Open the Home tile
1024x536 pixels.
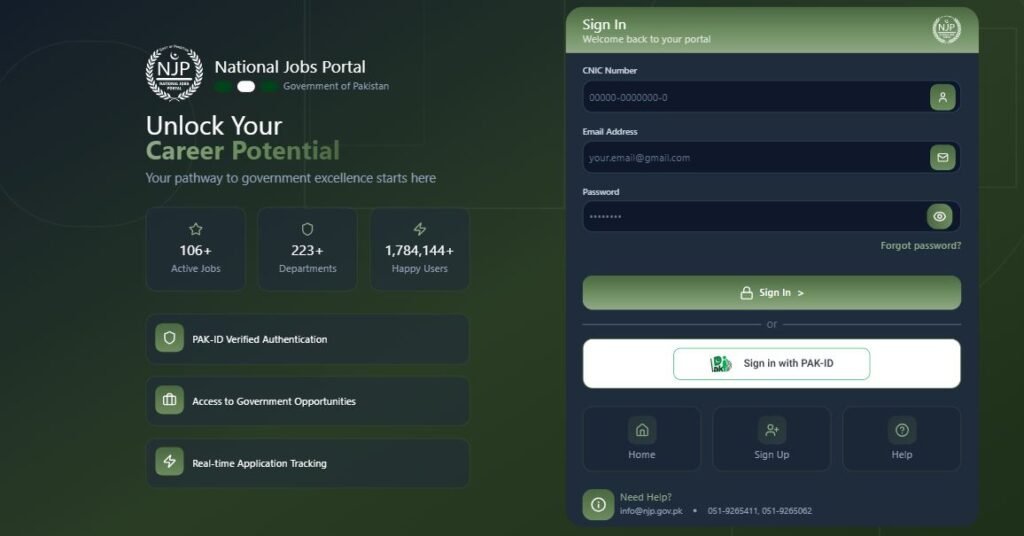tap(641, 439)
